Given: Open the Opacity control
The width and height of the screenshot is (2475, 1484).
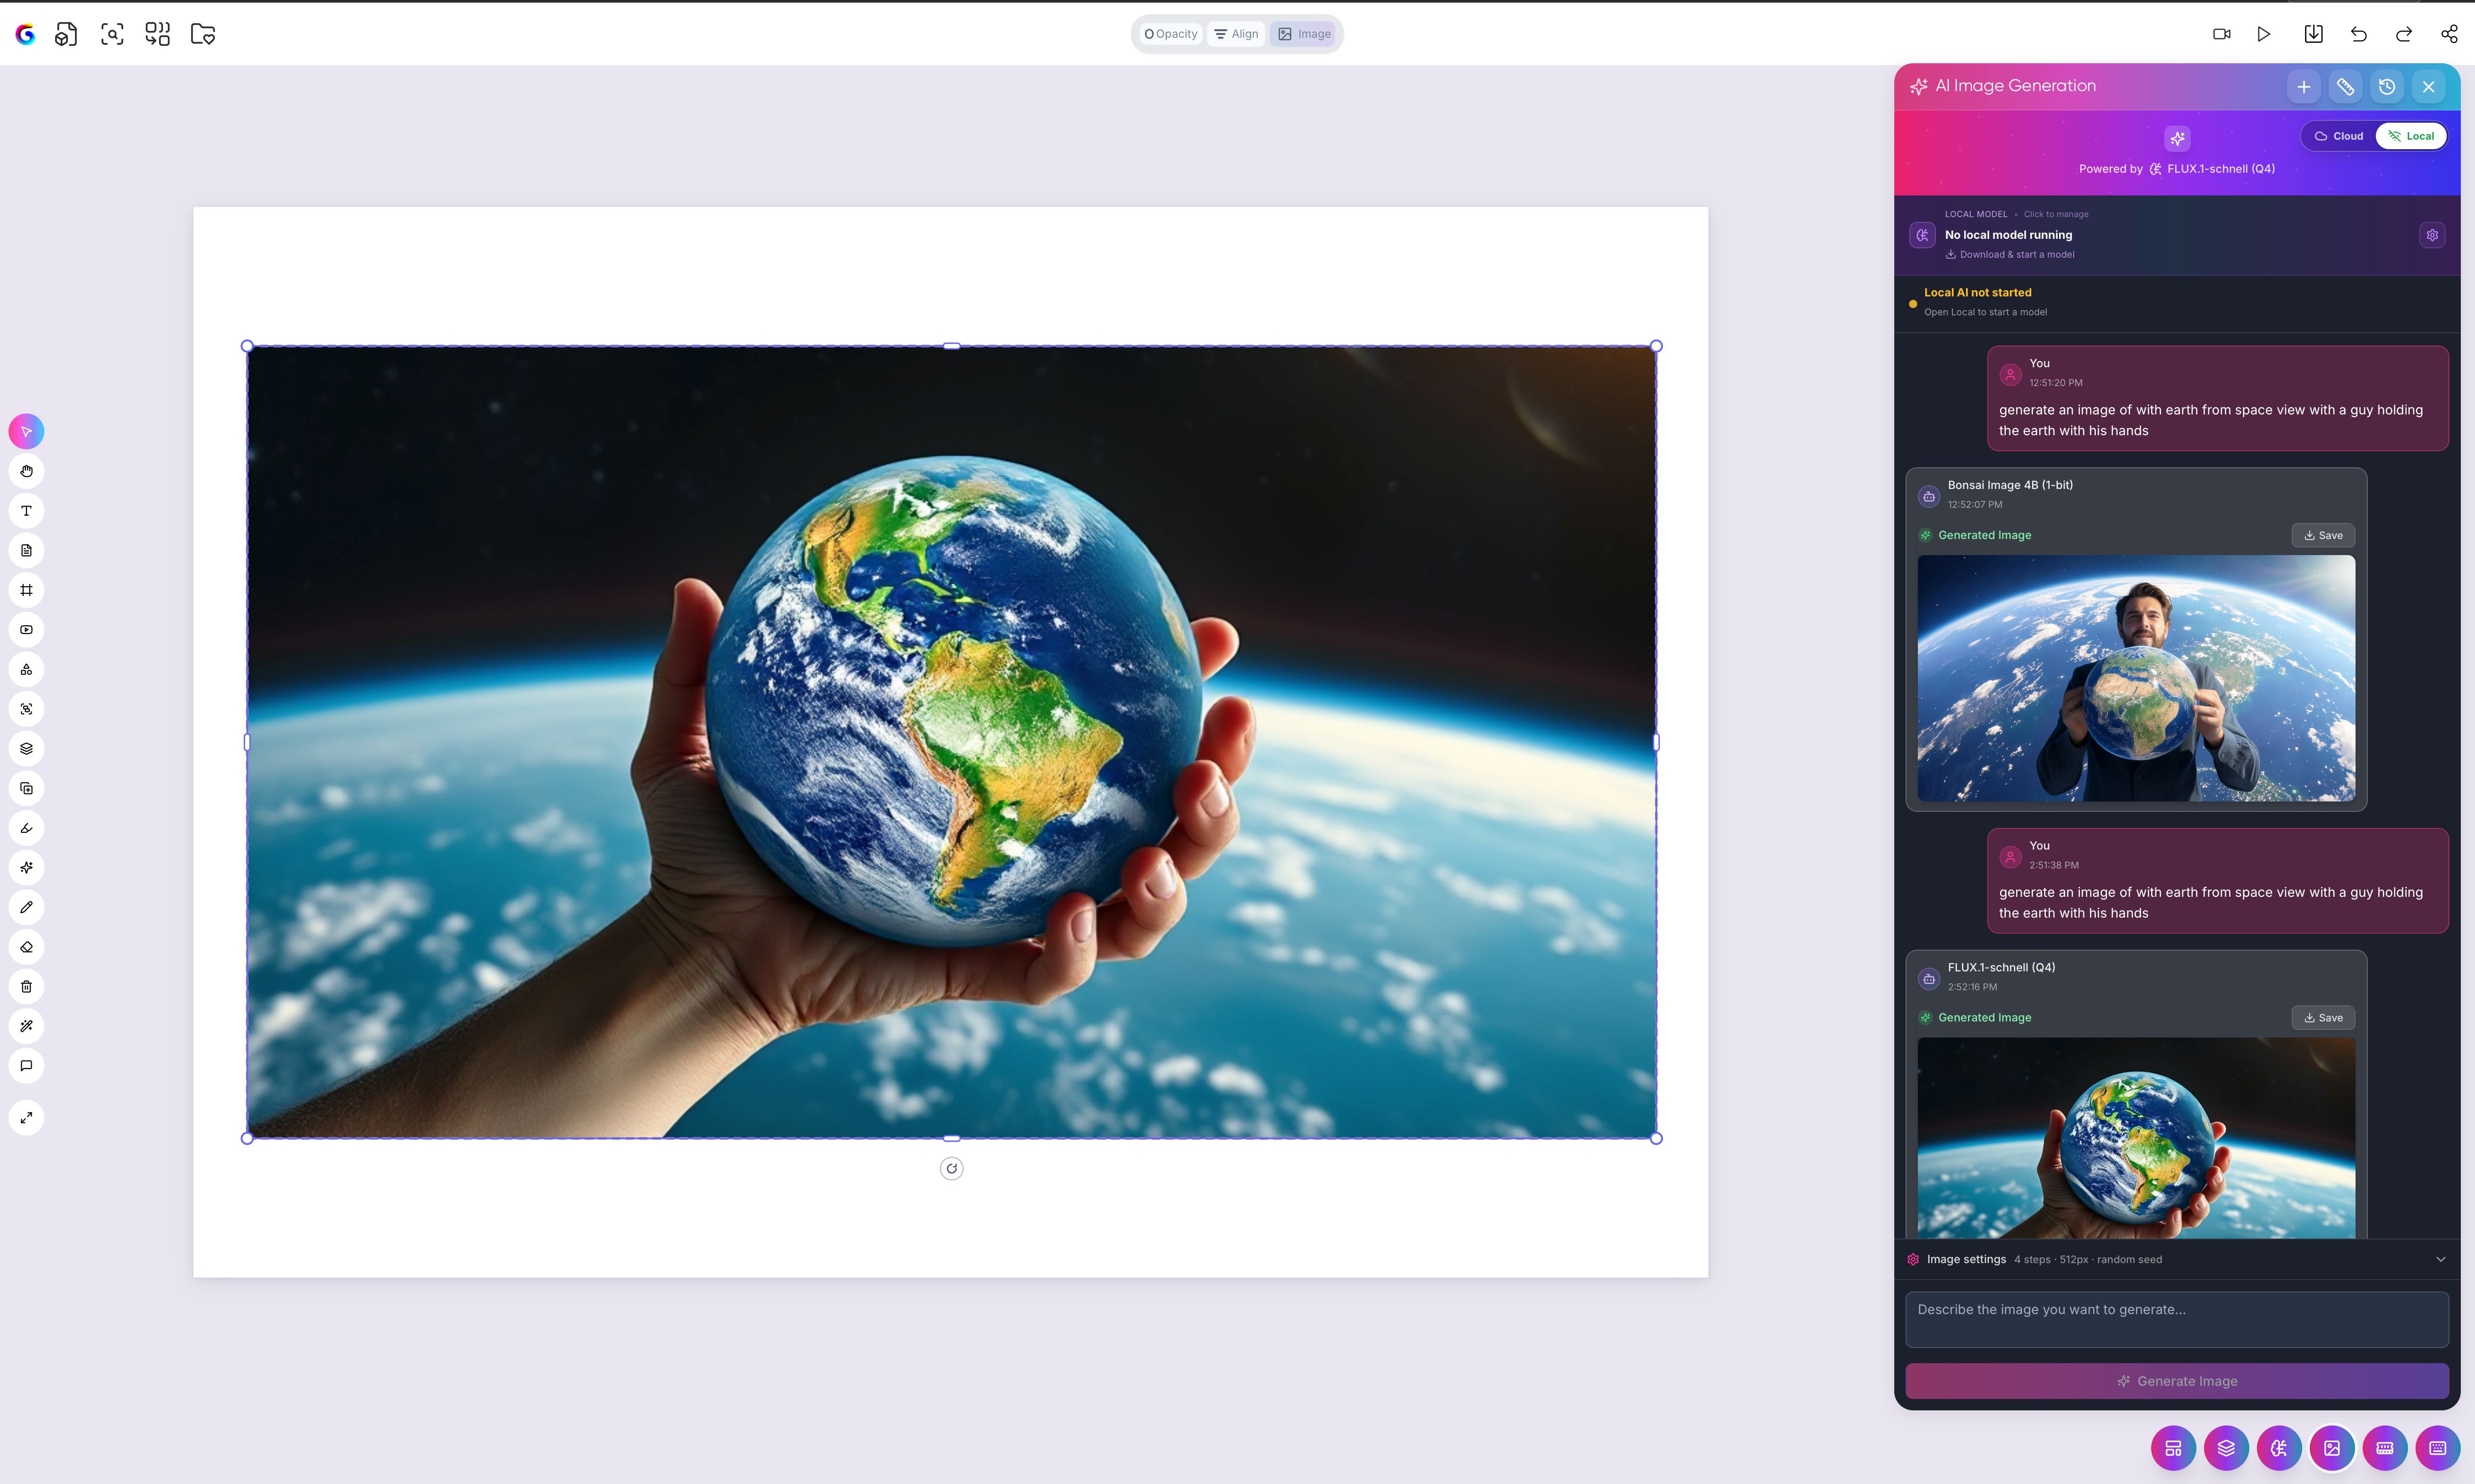Looking at the screenshot, I should click(1171, 34).
